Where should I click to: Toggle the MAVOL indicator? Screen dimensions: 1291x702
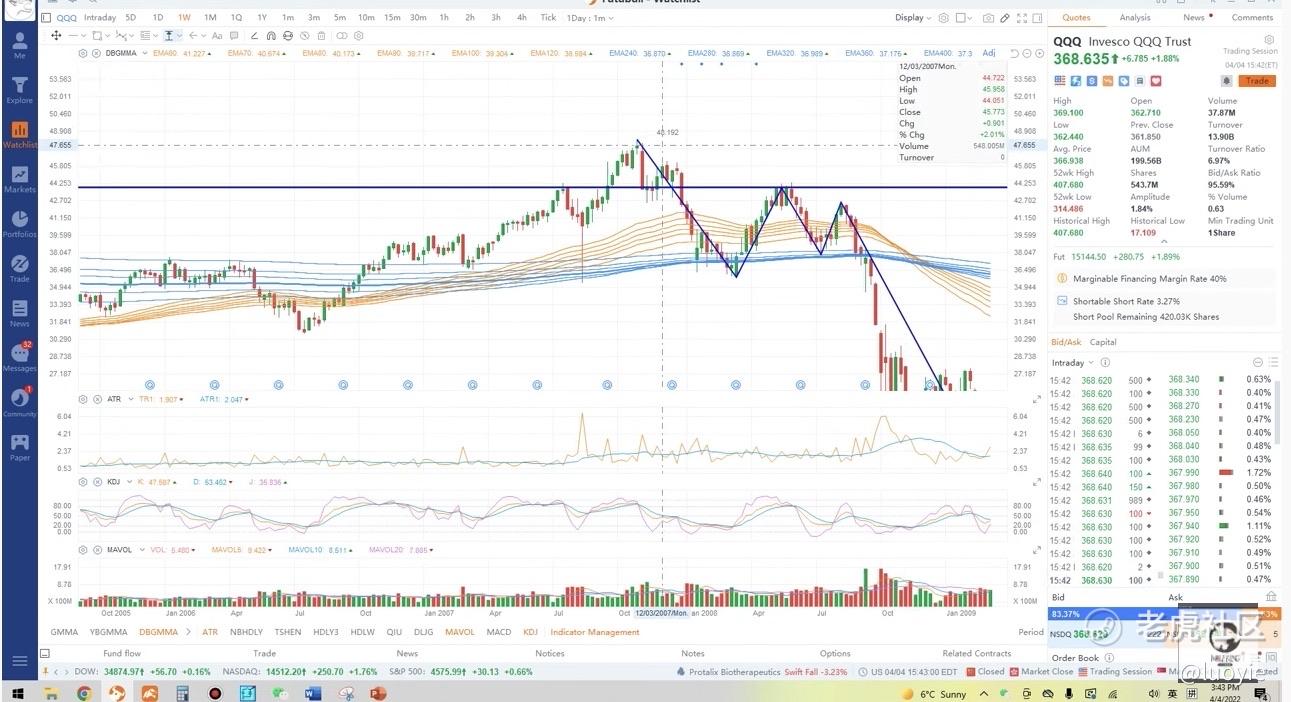click(x=460, y=632)
